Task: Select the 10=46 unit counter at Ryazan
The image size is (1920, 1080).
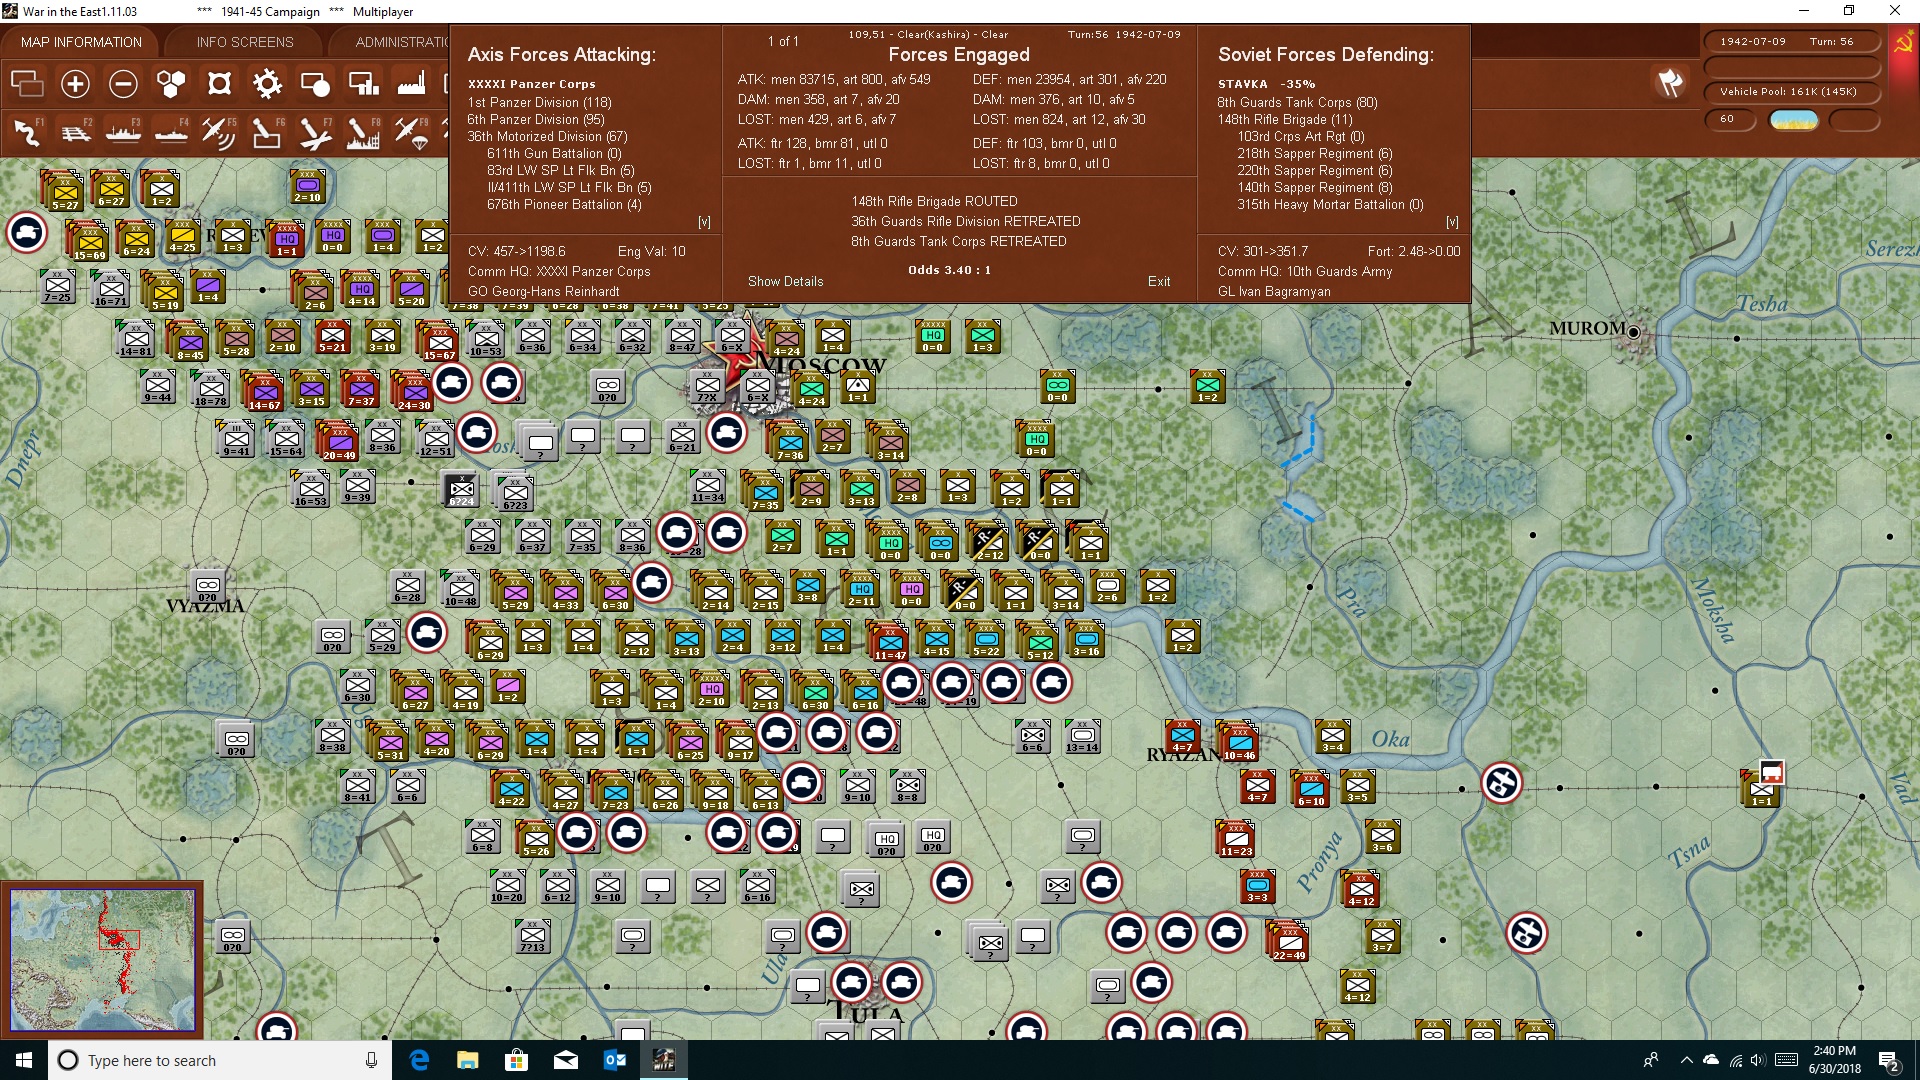Action: pos(1238,742)
